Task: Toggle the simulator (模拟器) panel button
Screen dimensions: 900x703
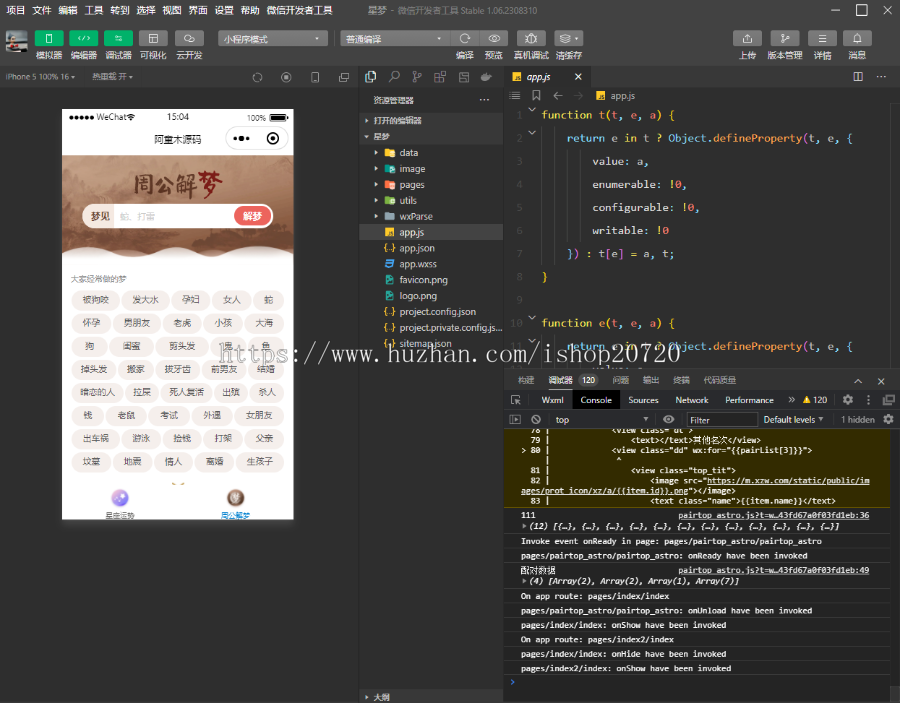Action: pyautogui.click(x=49, y=38)
